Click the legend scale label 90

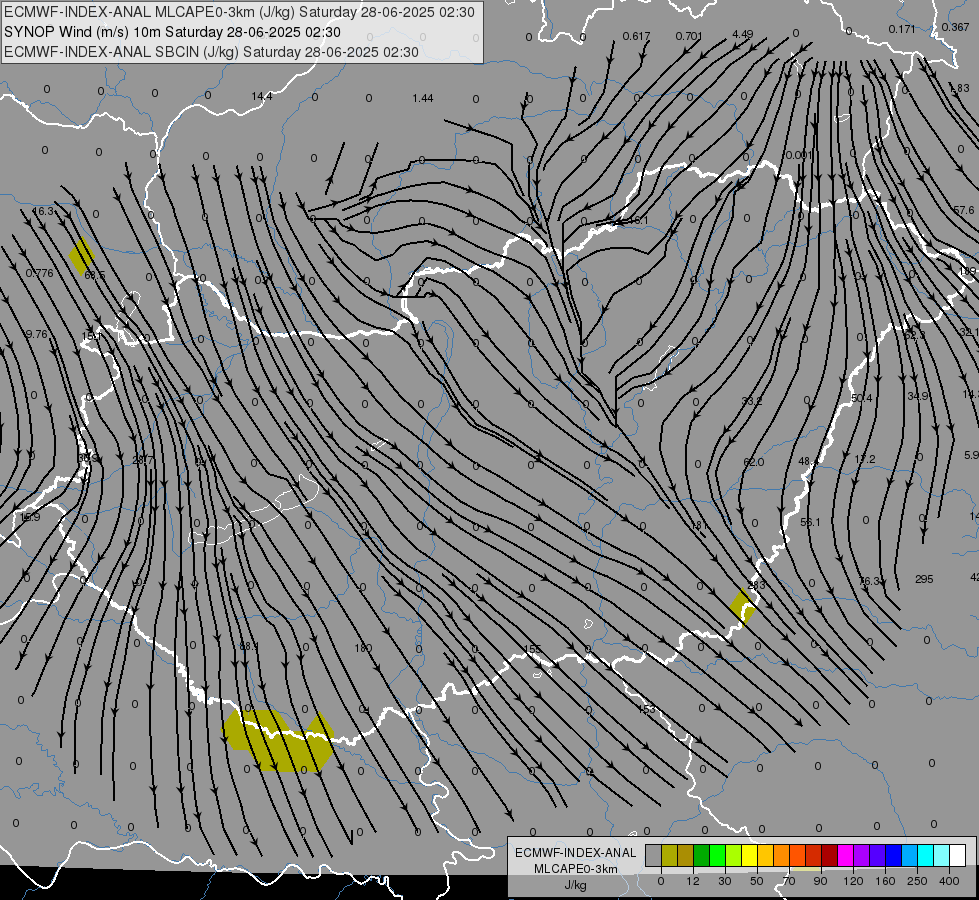coord(820,881)
